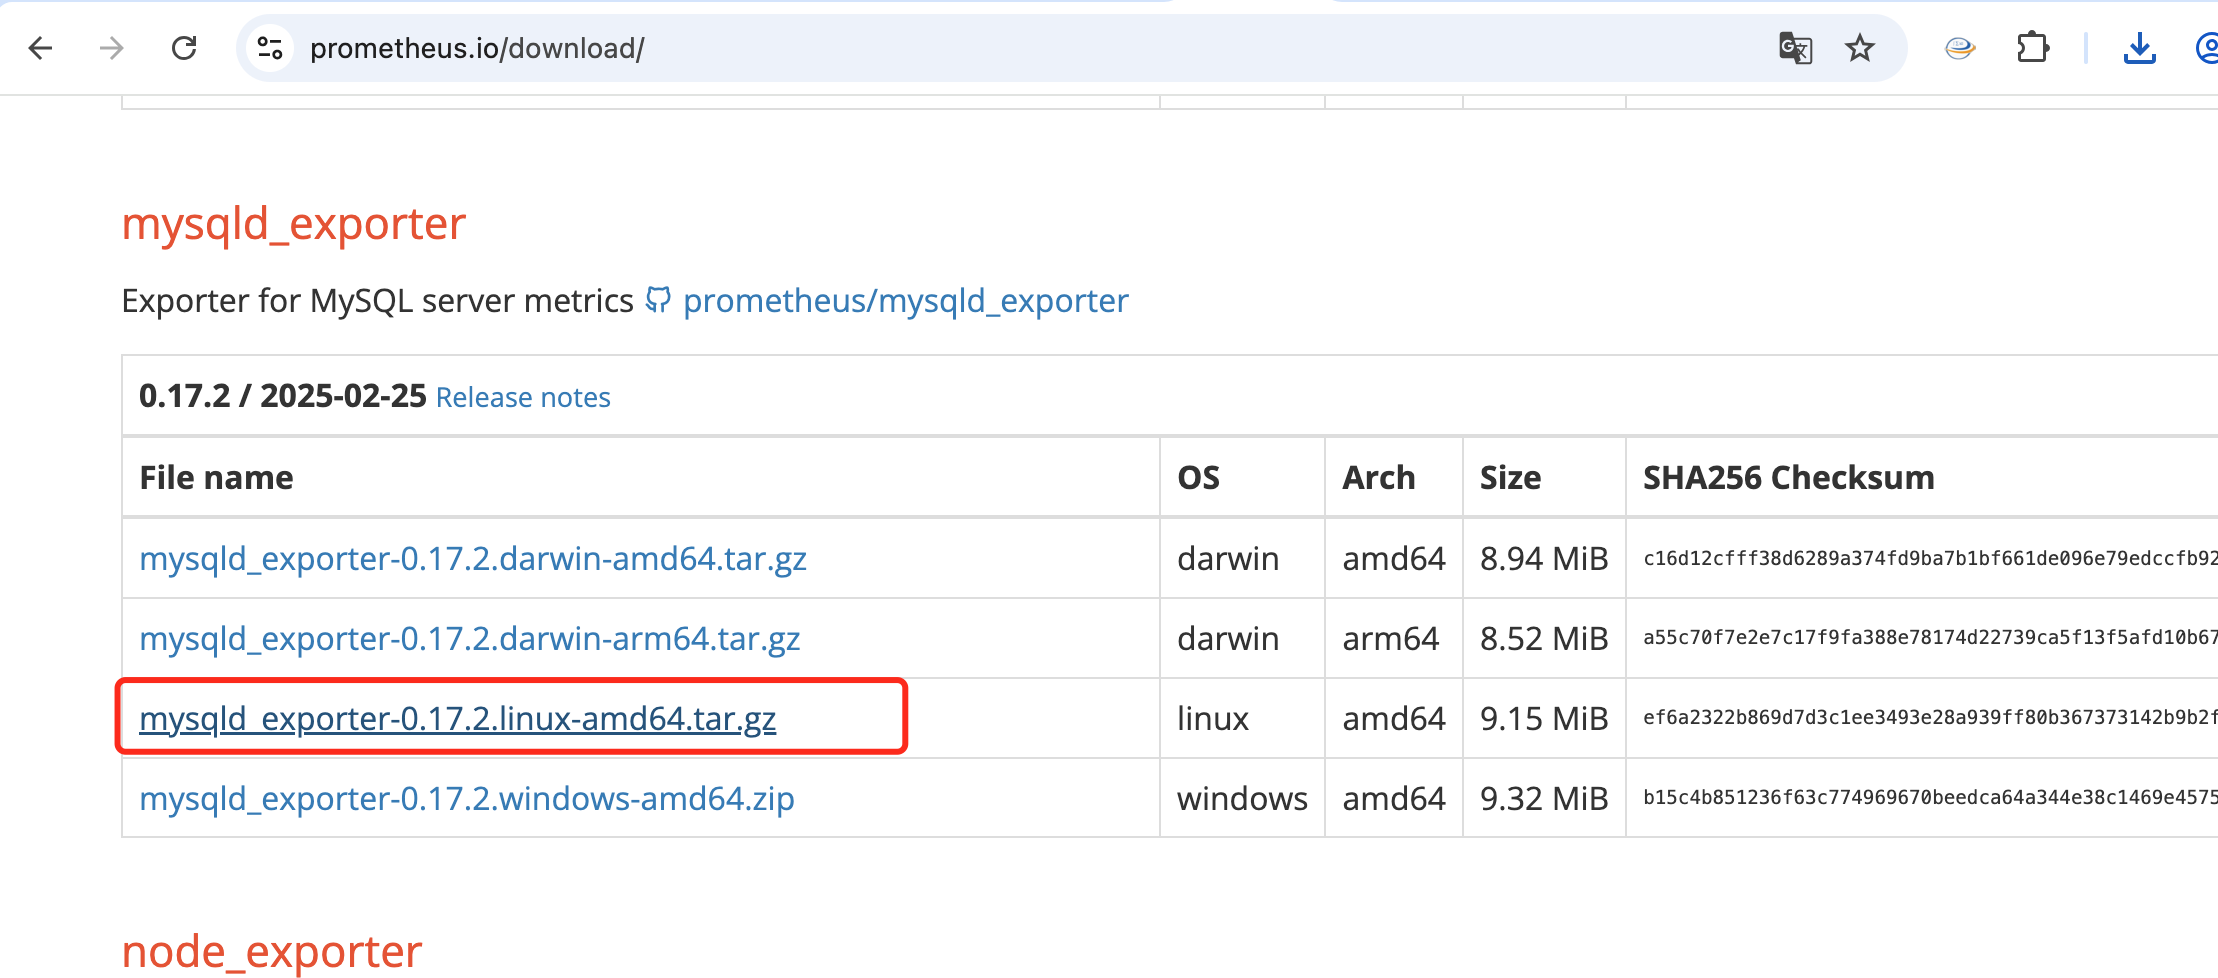Click the GitHub icon beside prometheus/mysqld_exporter
The image size is (2218, 978).
point(658,300)
